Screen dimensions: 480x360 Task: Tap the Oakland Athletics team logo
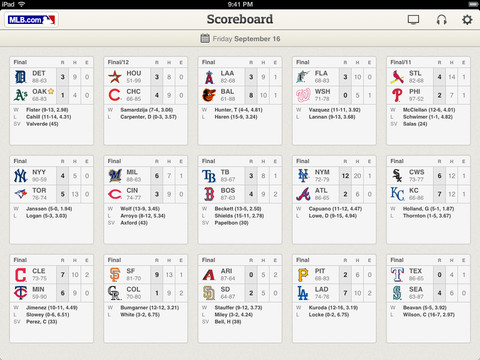pos(20,95)
